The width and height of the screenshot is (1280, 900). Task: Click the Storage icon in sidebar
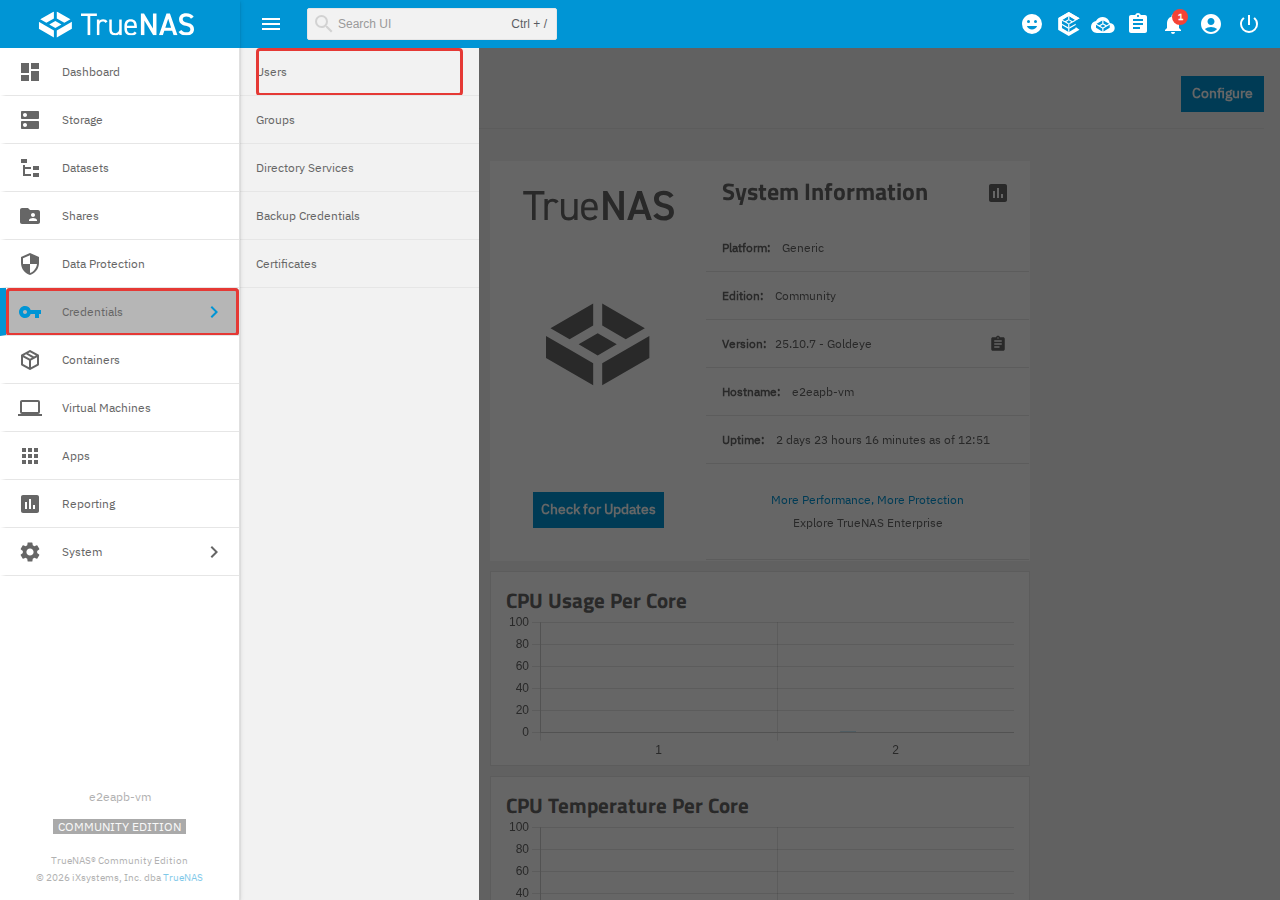(x=30, y=120)
